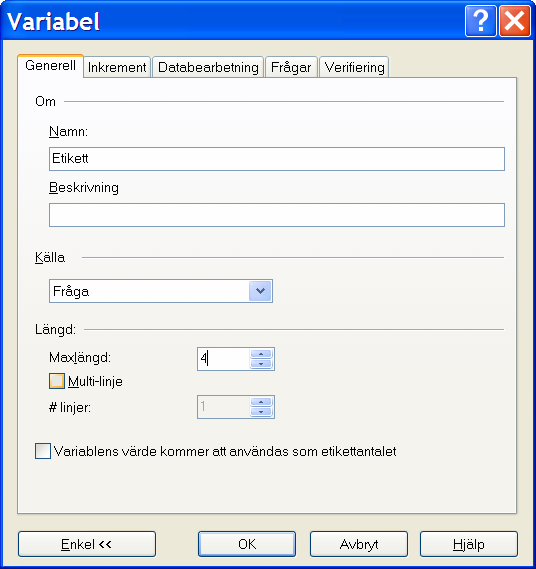Collapse the dialog with the Enkel << button
The width and height of the screenshot is (536, 569).
(87, 544)
